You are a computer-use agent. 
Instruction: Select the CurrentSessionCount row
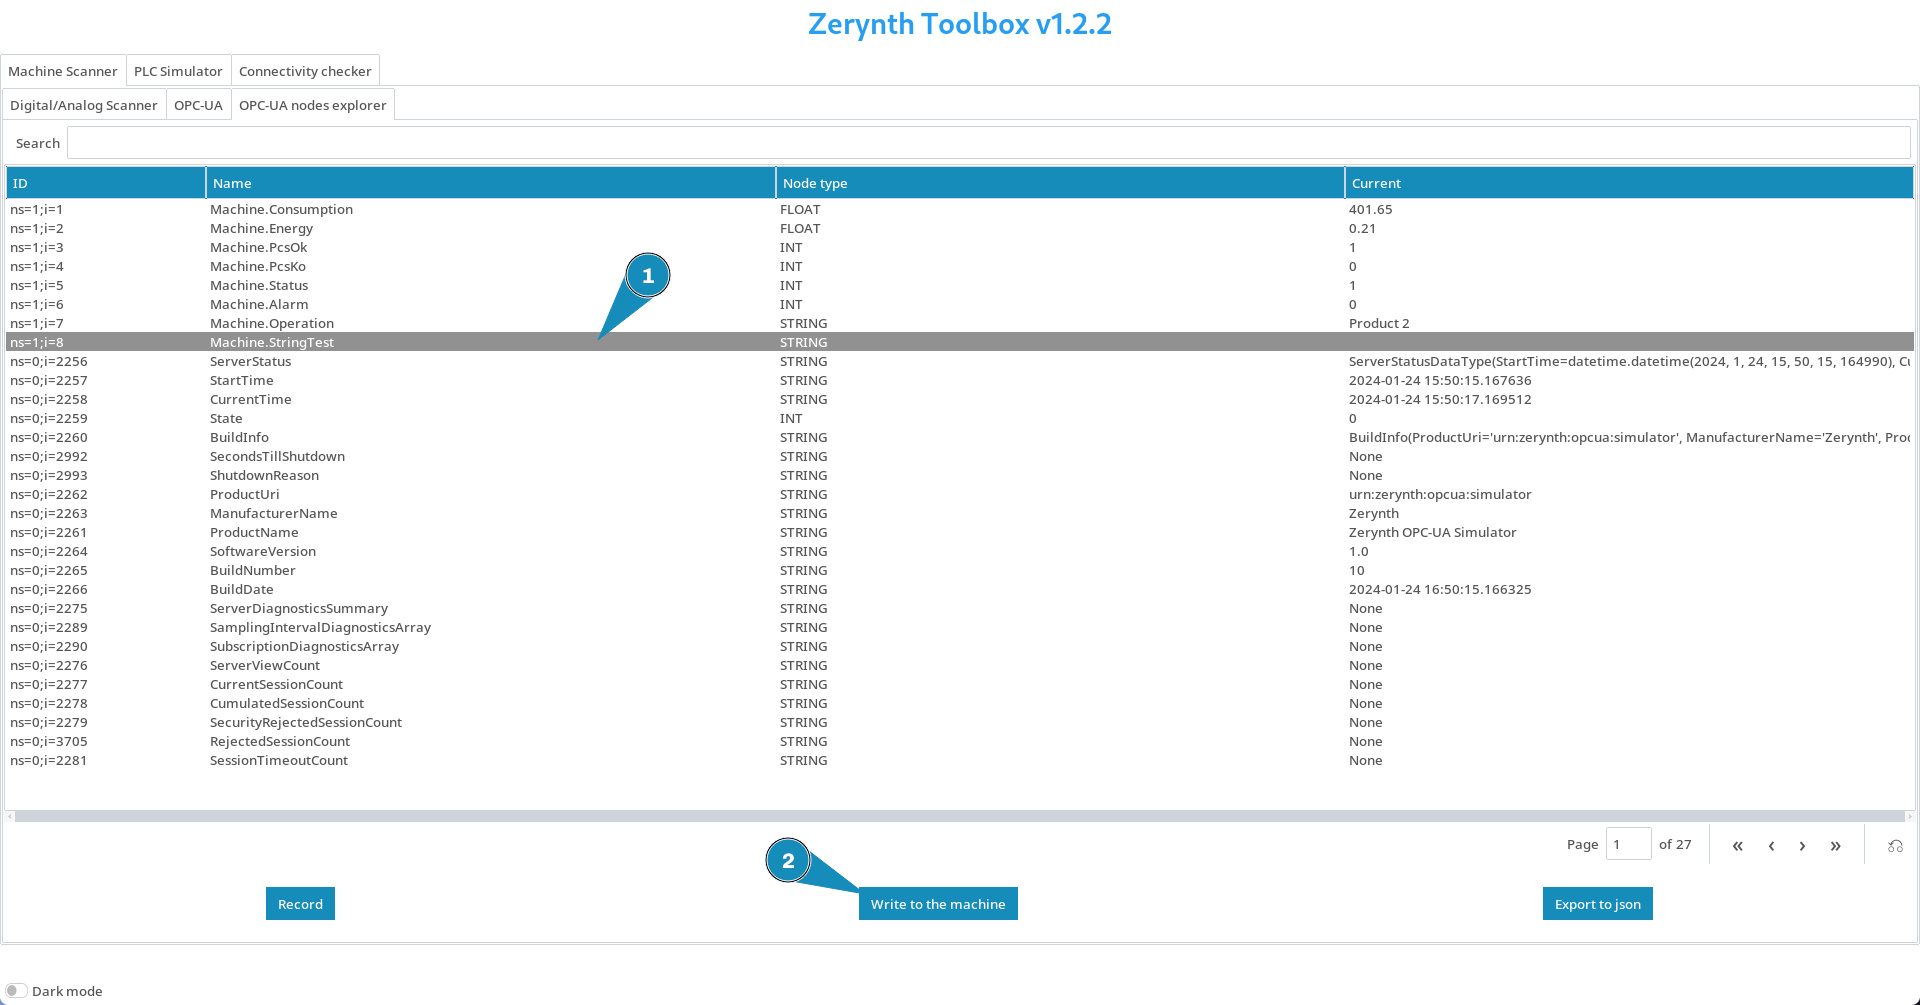coord(960,684)
